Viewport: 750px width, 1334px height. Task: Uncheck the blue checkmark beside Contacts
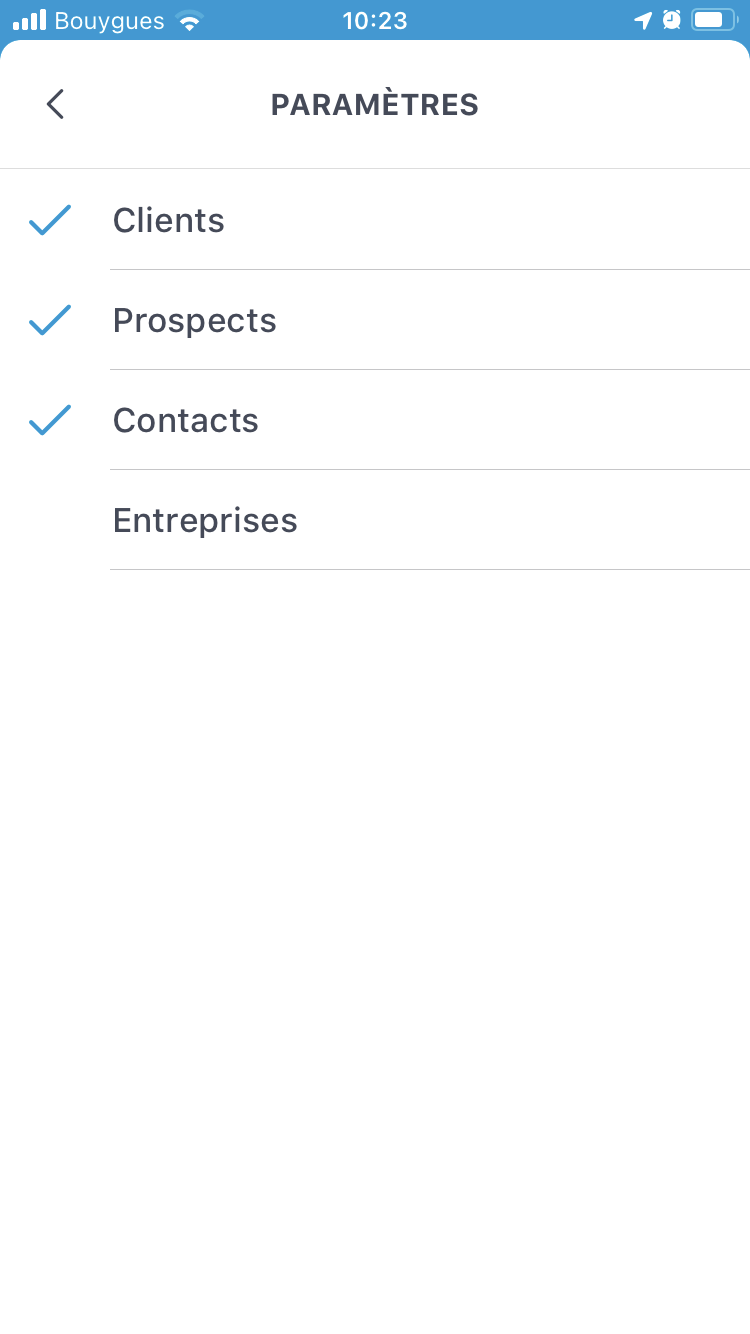50,420
